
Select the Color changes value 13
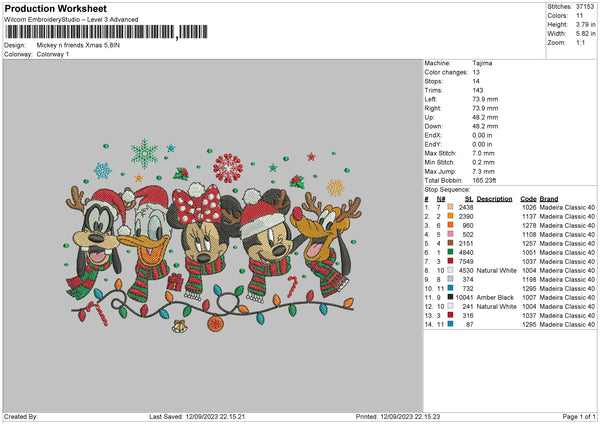pos(476,72)
